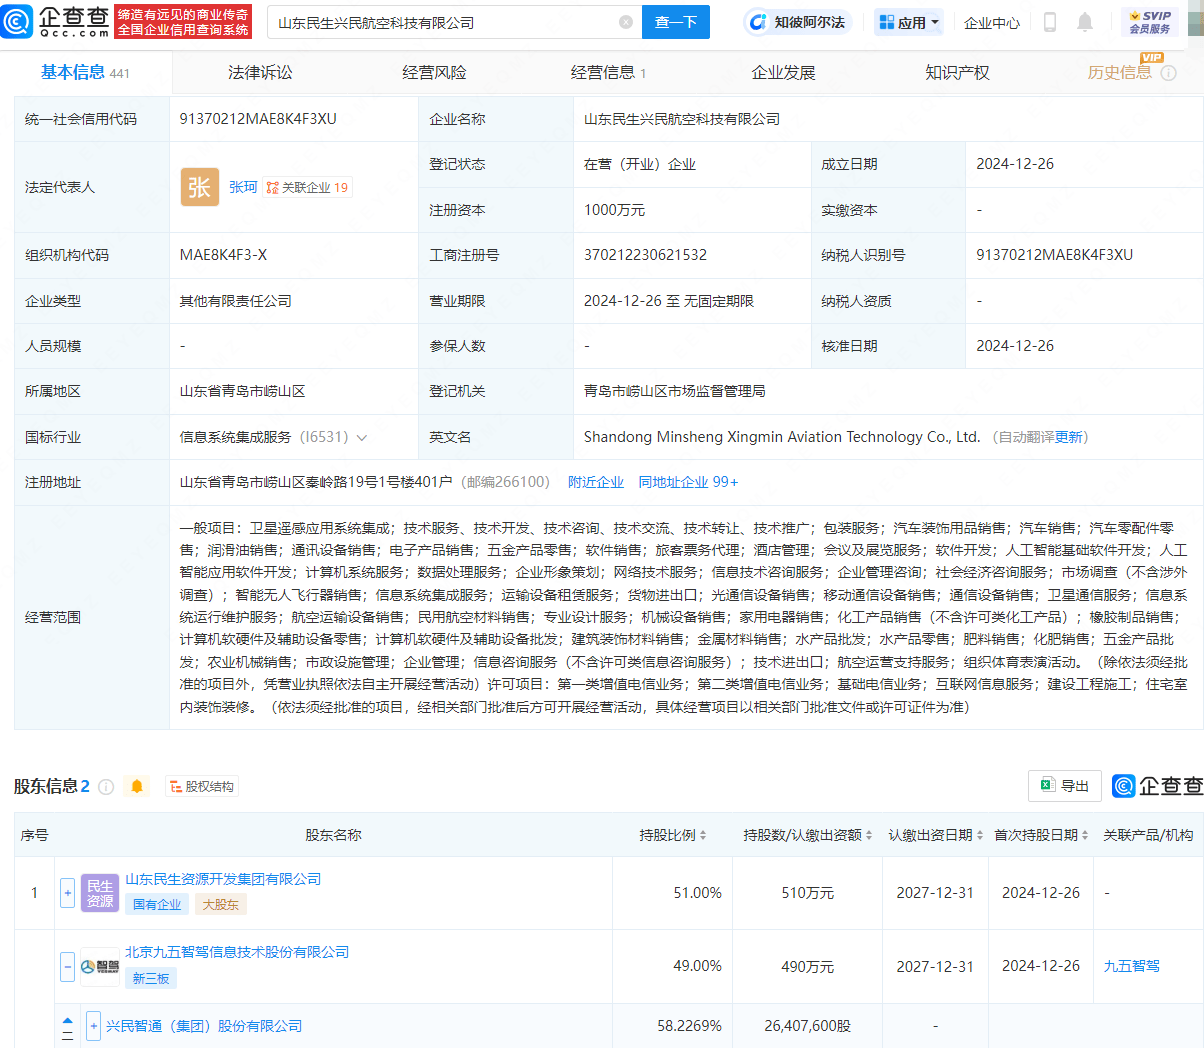Open 知彼阿尔法 AI assistant
The width and height of the screenshot is (1204, 1048).
(x=797, y=22)
